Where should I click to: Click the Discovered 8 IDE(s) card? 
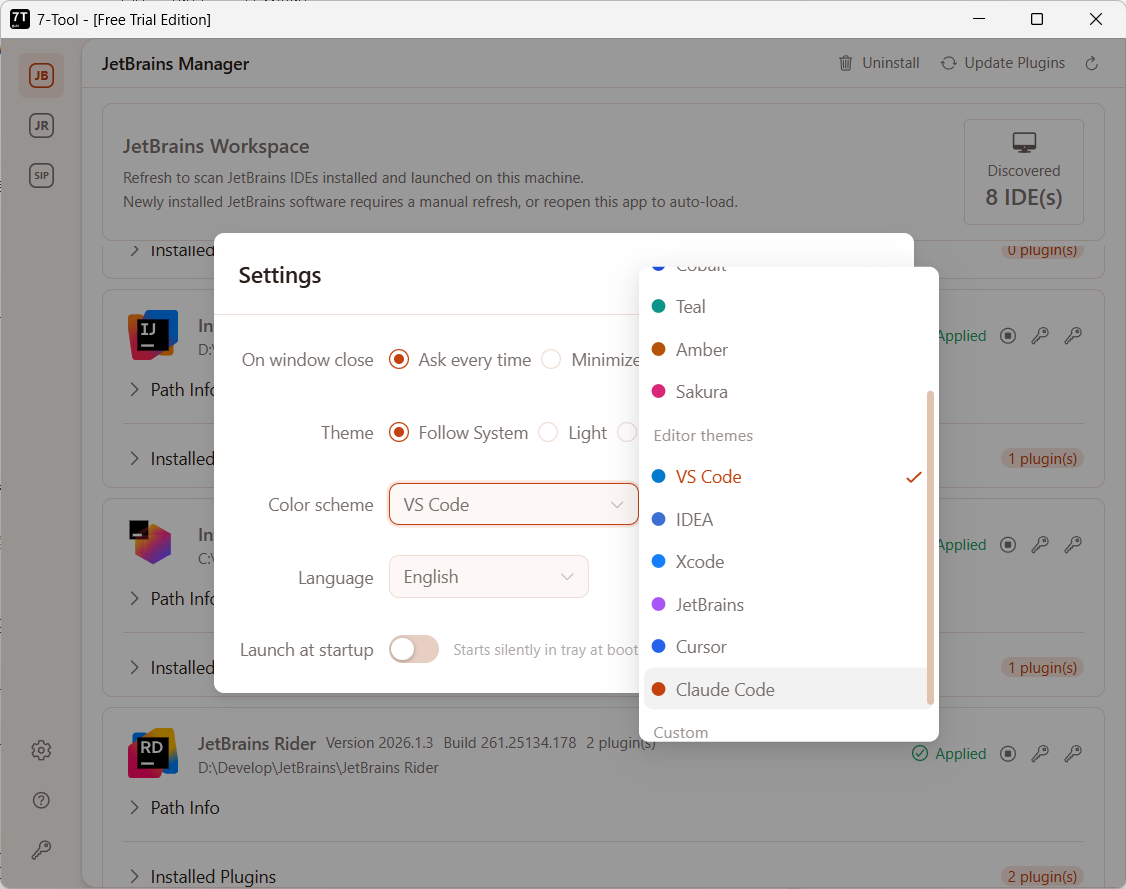click(x=1023, y=172)
